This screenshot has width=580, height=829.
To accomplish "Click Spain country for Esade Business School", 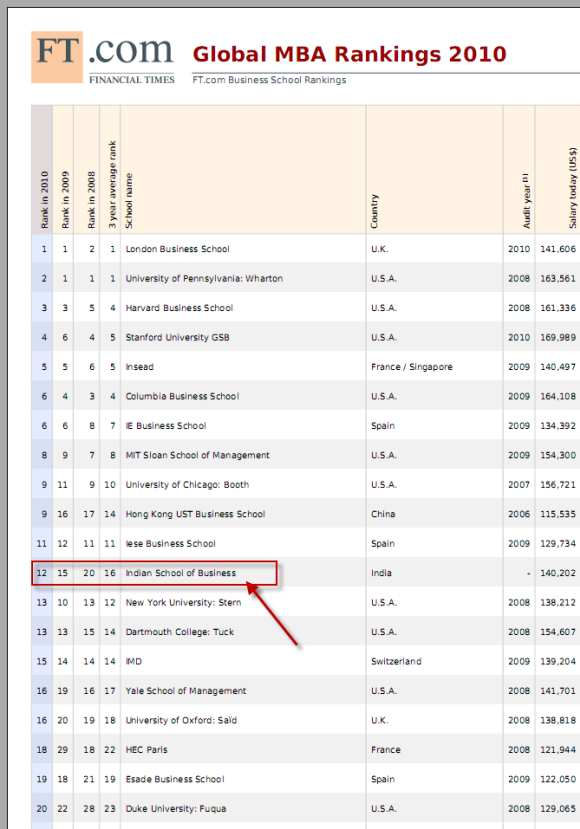I will [383, 779].
